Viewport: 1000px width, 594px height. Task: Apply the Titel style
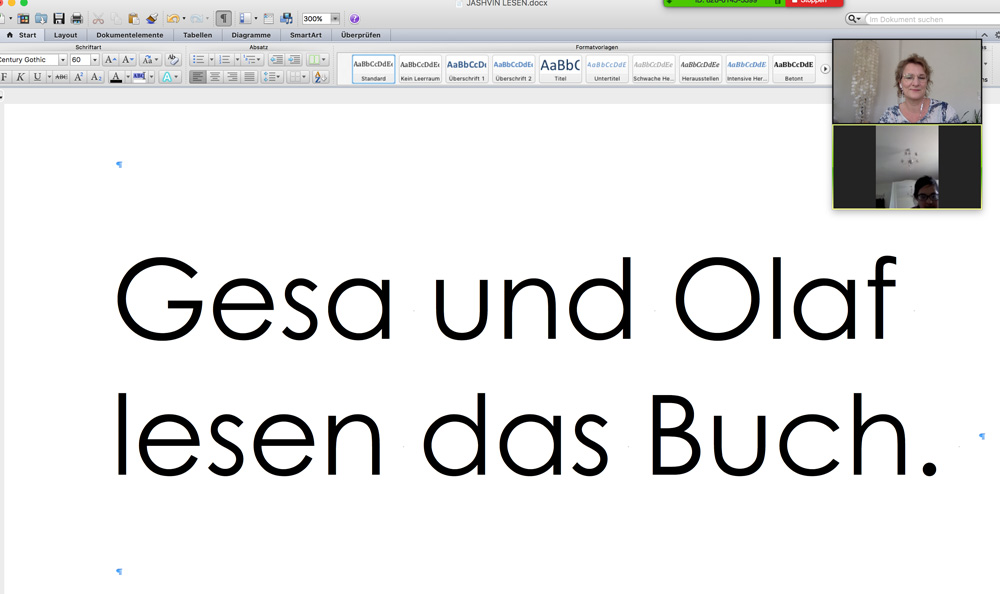(x=560, y=69)
